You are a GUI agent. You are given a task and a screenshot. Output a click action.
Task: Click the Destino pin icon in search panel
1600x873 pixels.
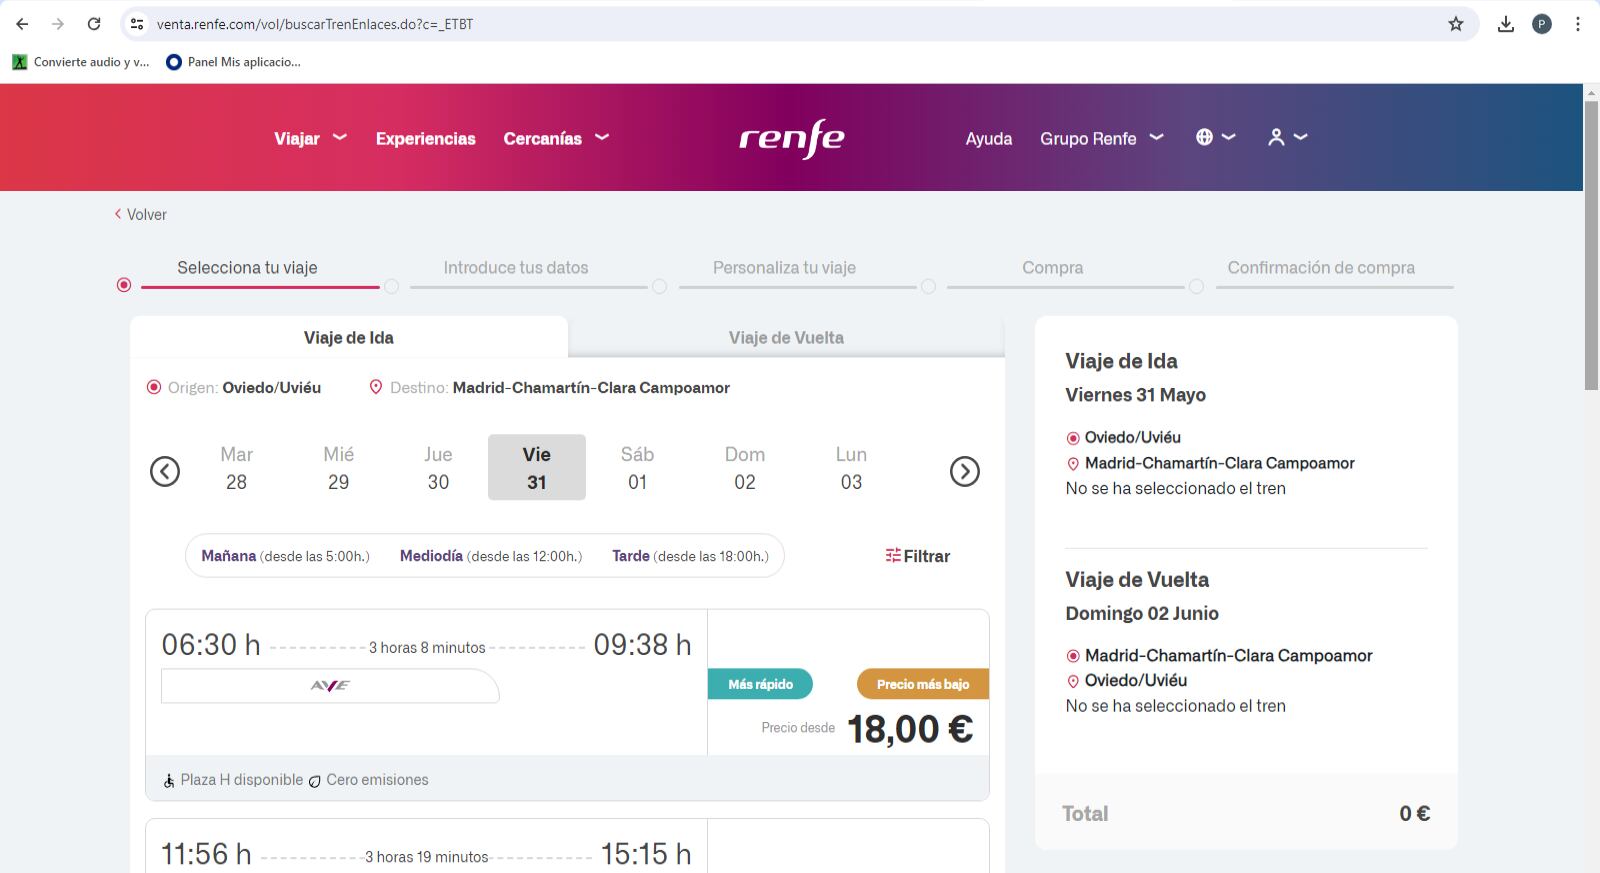click(376, 387)
